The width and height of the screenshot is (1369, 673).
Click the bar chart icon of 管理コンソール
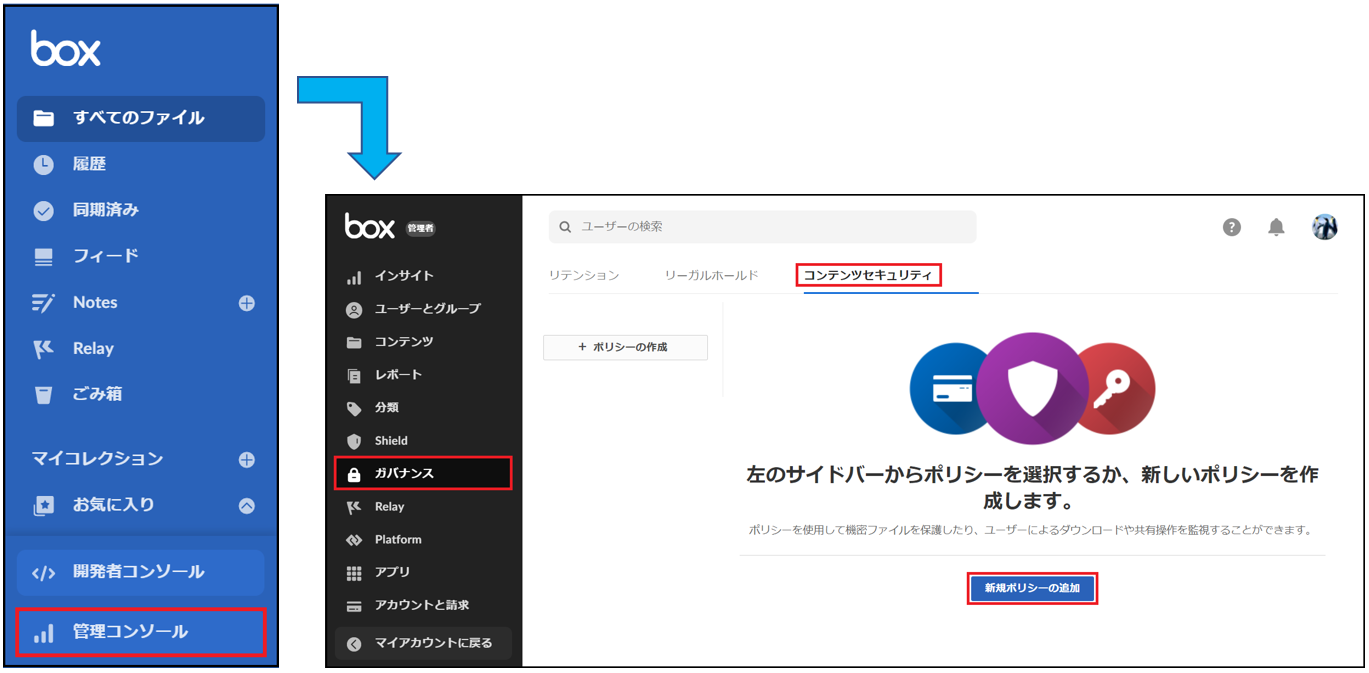click(43, 633)
